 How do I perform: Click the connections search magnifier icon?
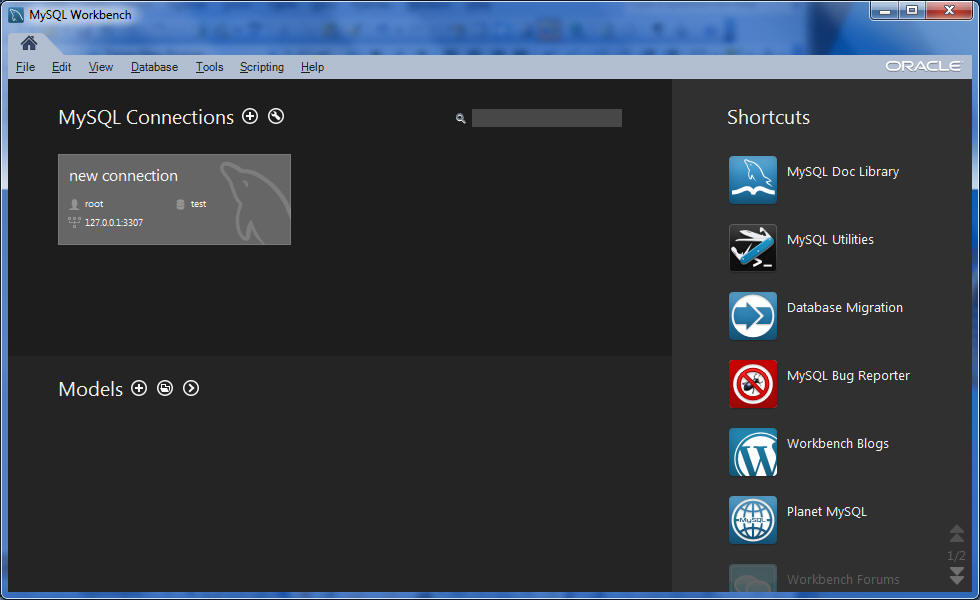pyautogui.click(x=461, y=118)
